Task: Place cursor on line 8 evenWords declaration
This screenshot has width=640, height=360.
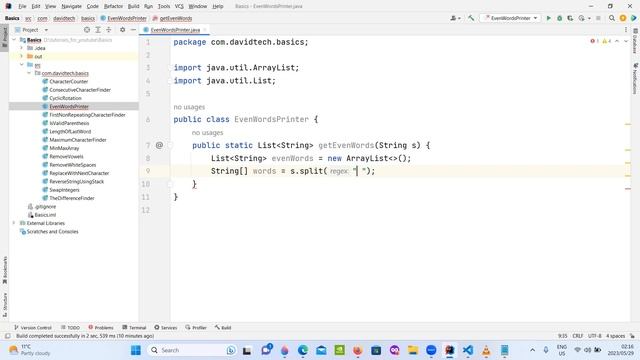Action: (292, 158)
